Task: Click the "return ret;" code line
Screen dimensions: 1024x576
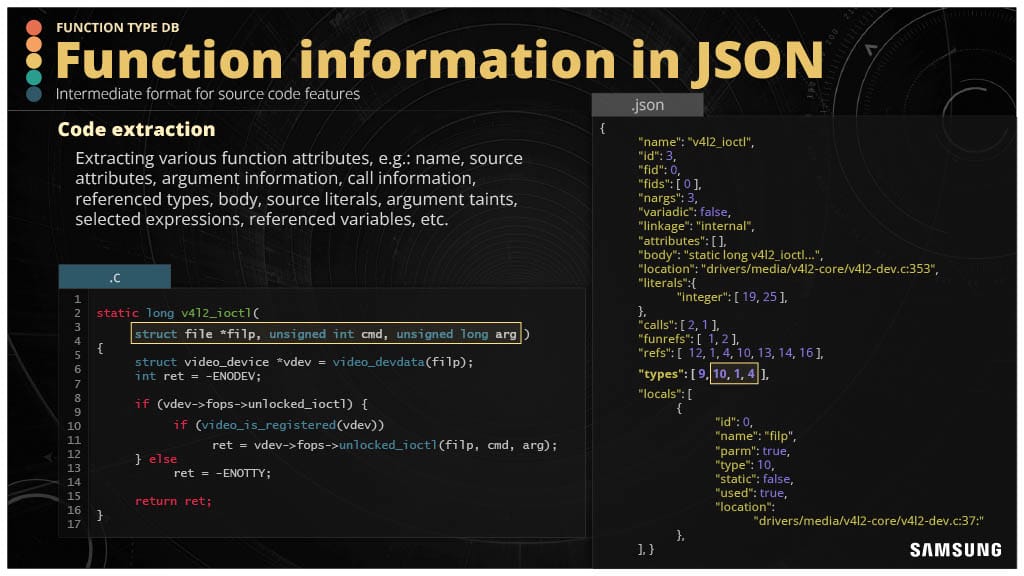Action: point(173,501)
